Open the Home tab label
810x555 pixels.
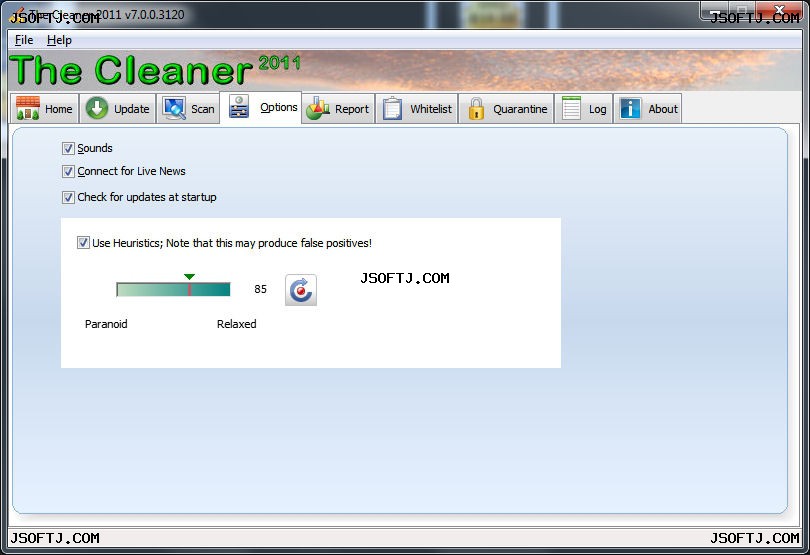tap(58, 109)
